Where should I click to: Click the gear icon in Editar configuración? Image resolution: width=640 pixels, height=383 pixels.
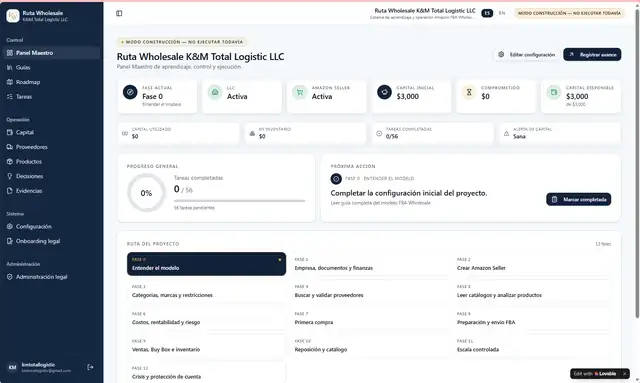501,54
